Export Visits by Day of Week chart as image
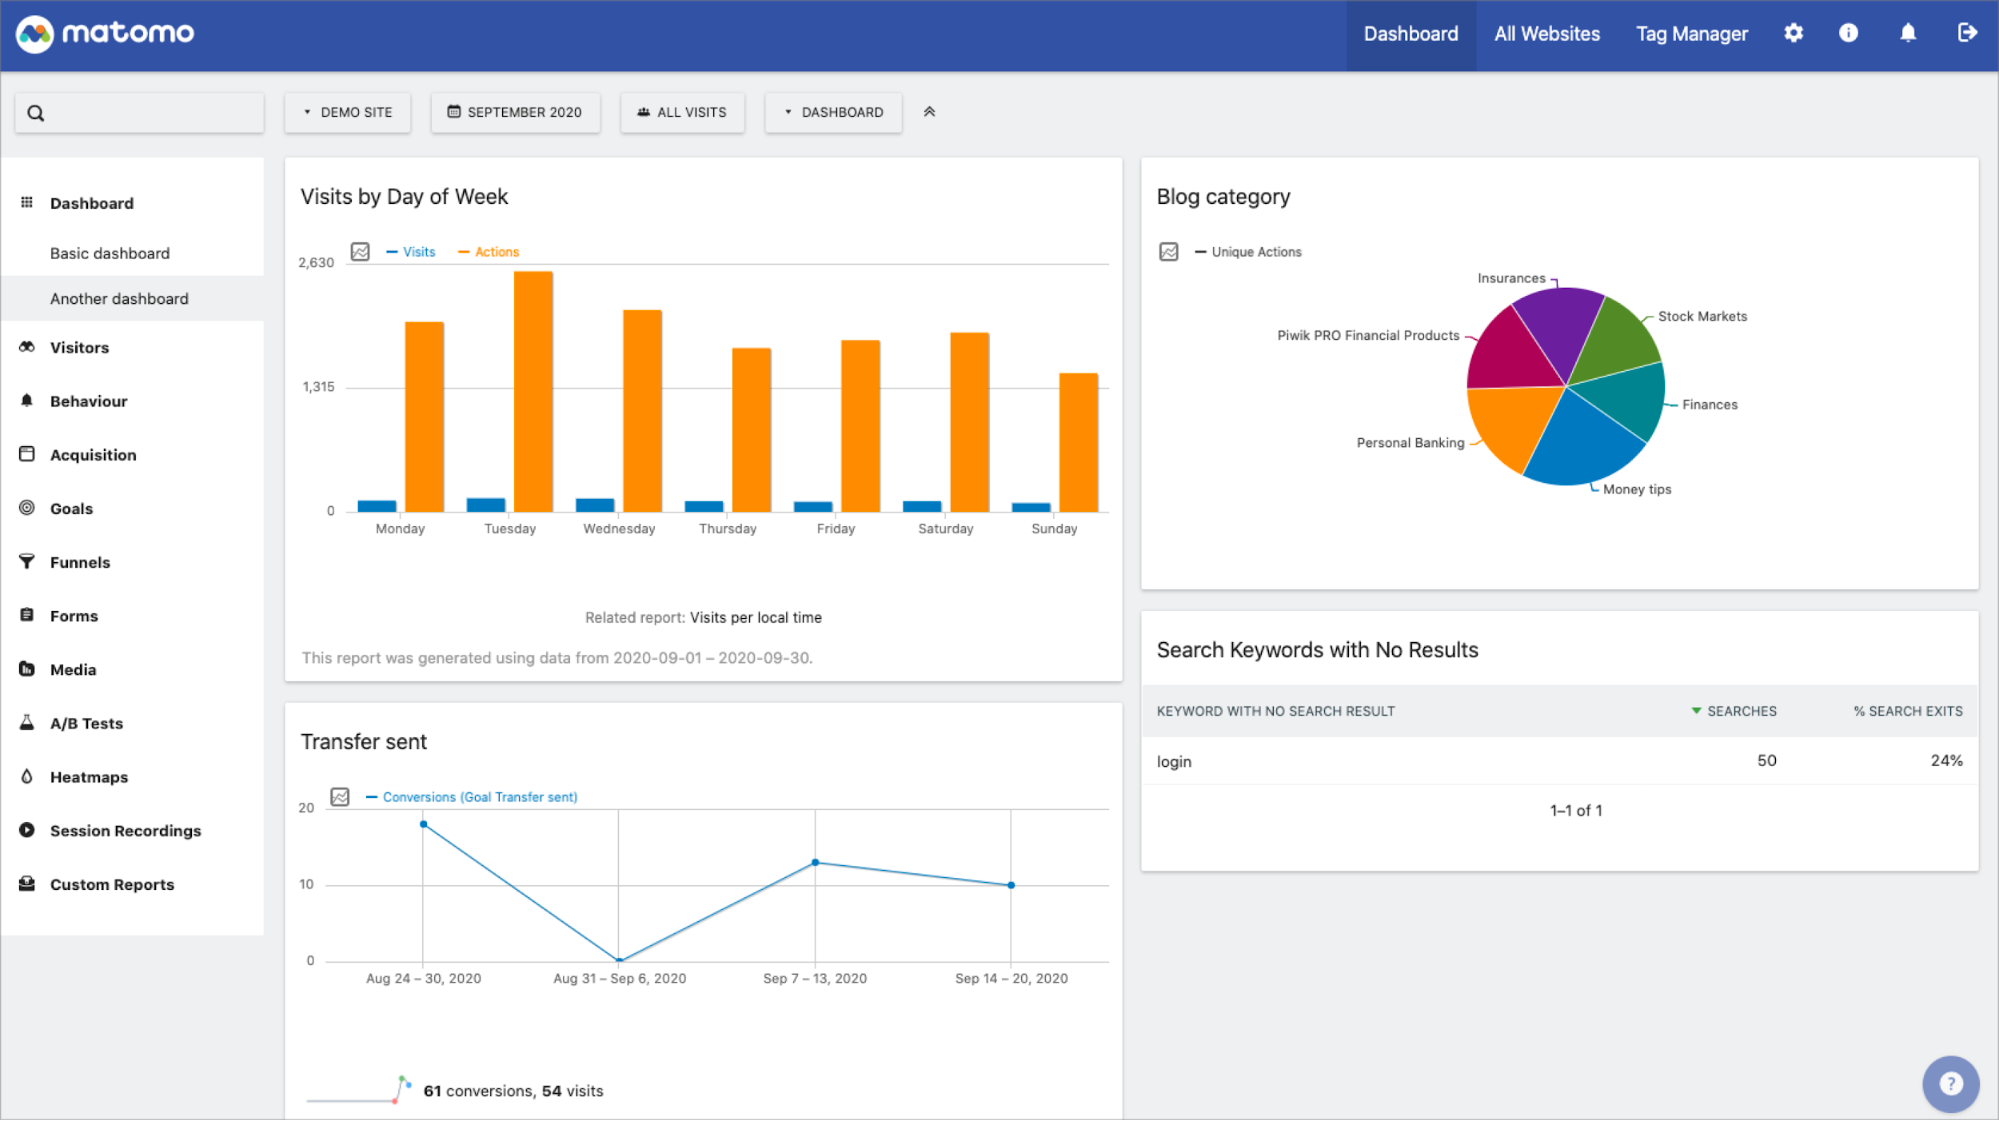 359,252
